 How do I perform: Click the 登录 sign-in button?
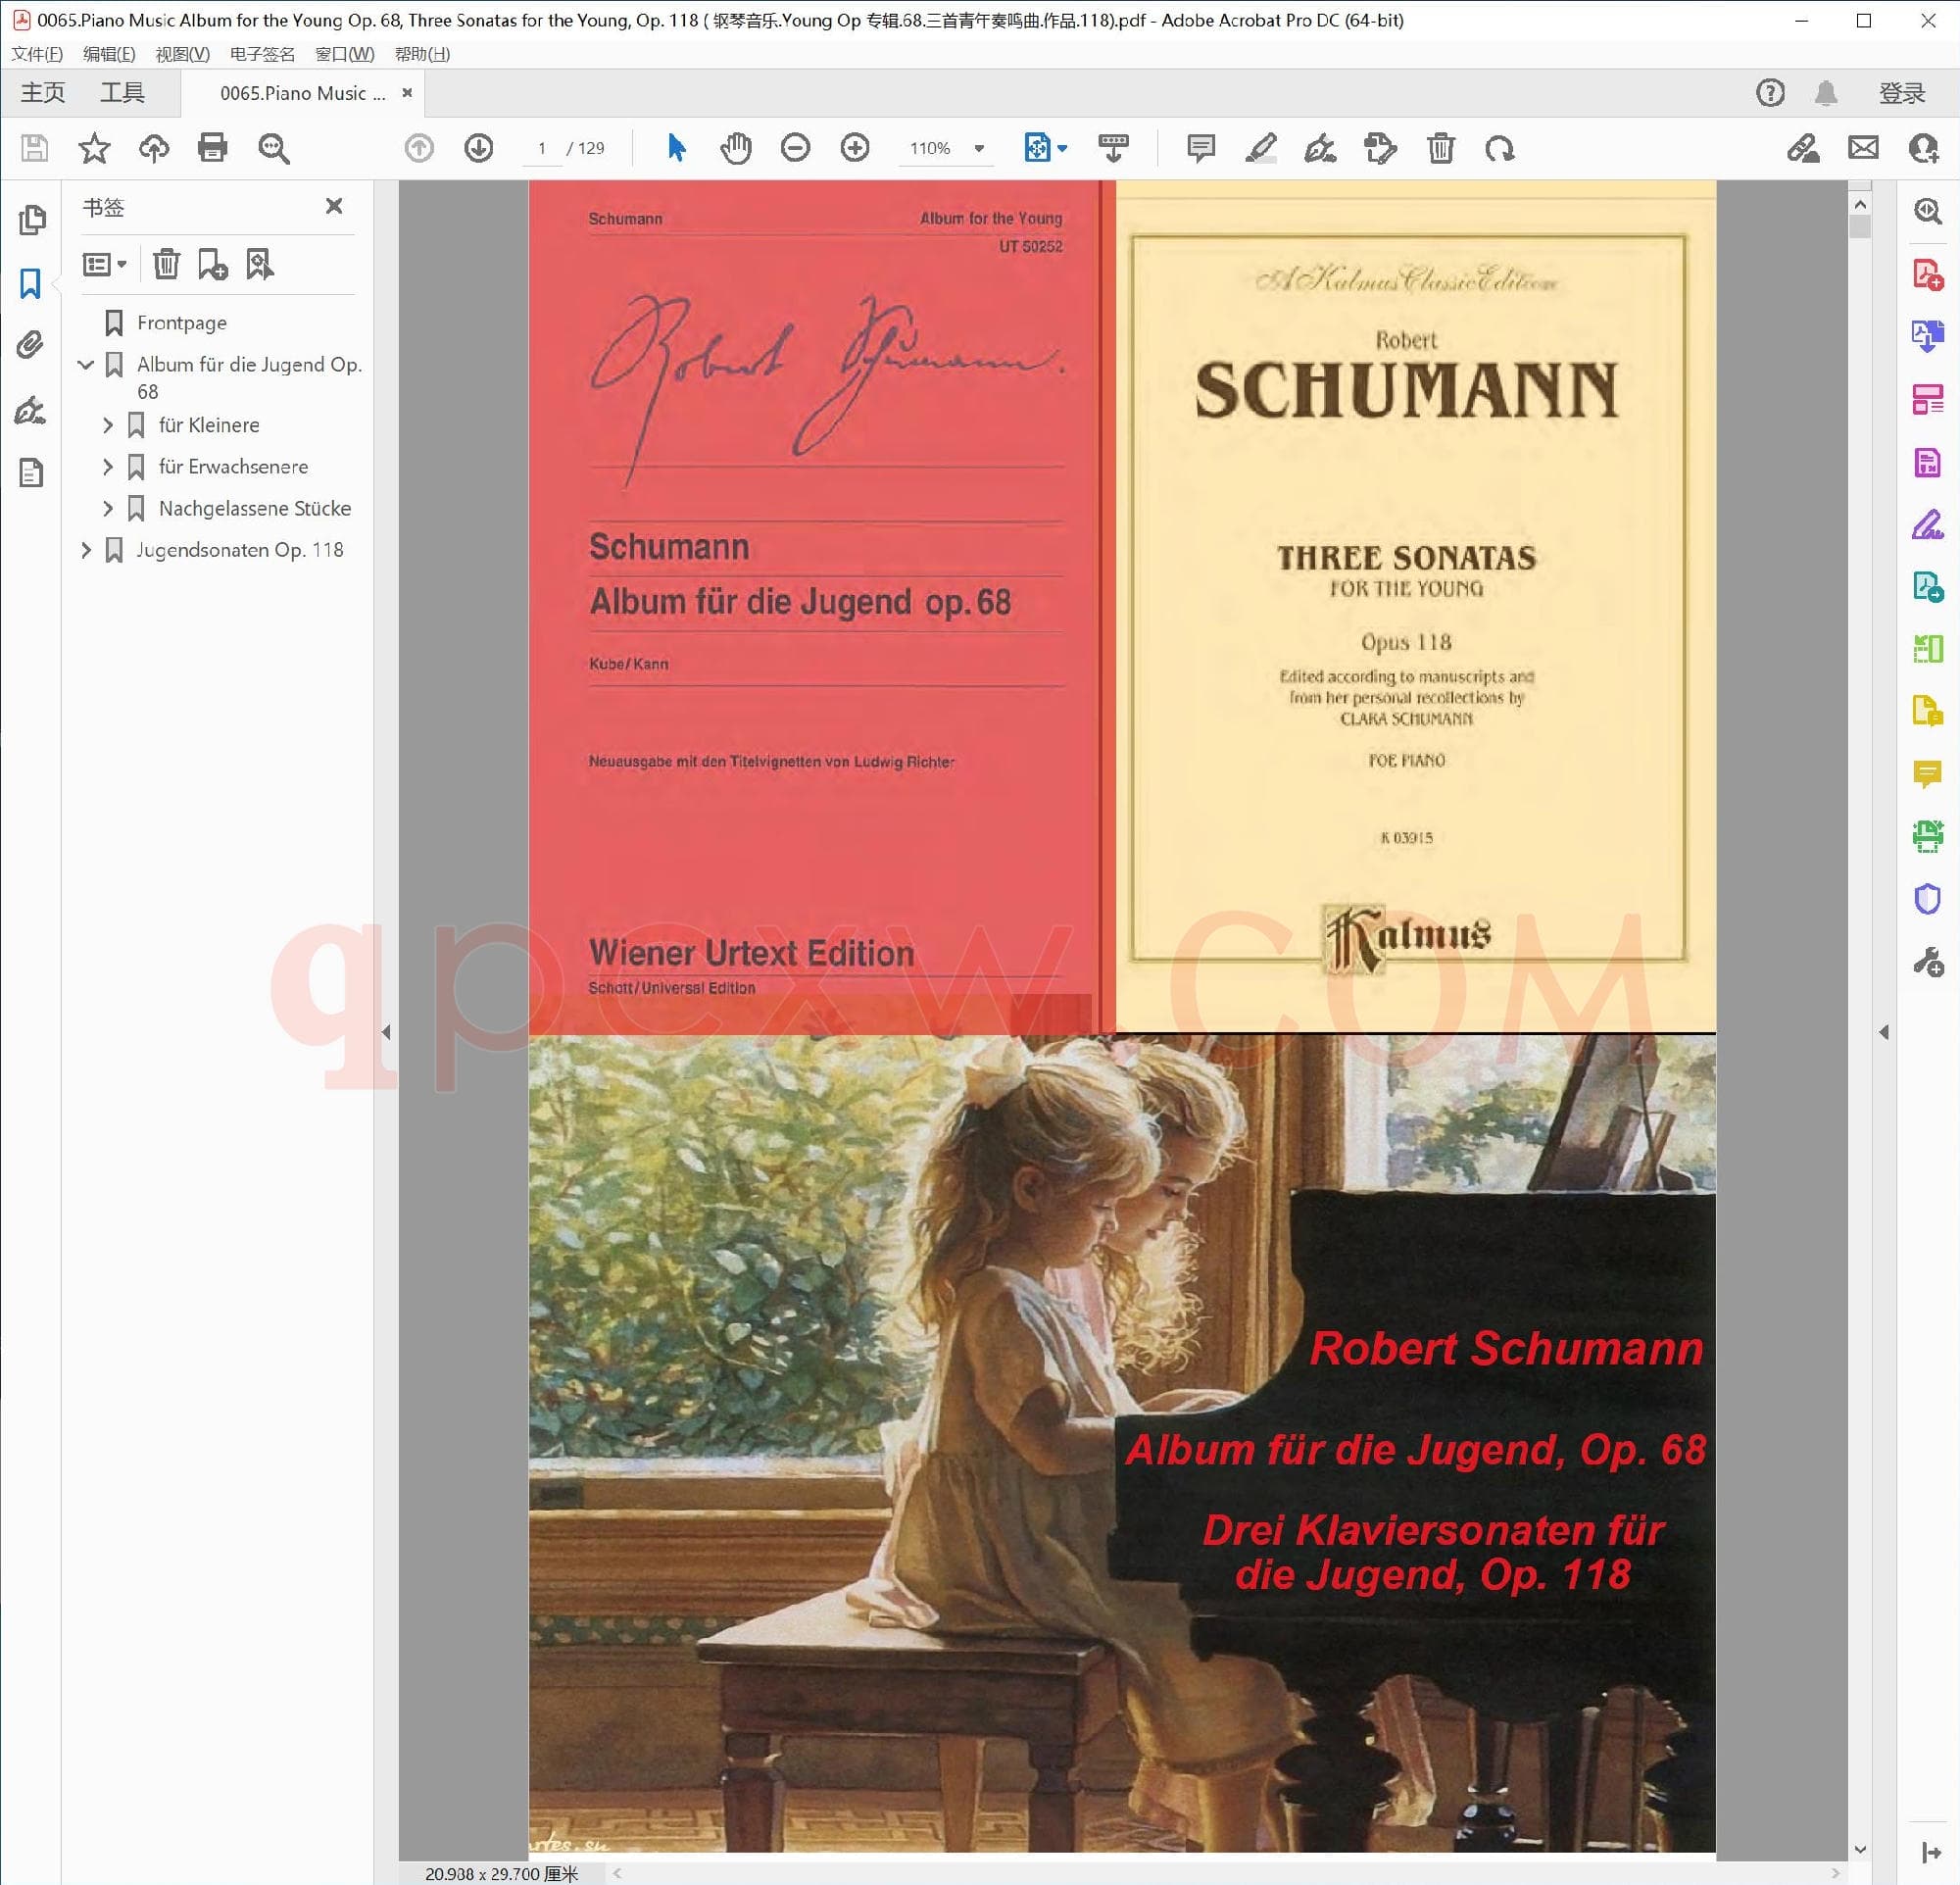coord(1901,93)
